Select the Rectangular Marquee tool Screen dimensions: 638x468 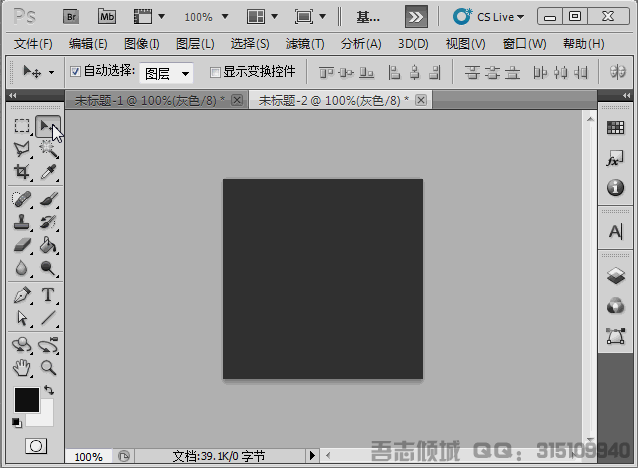22,126
